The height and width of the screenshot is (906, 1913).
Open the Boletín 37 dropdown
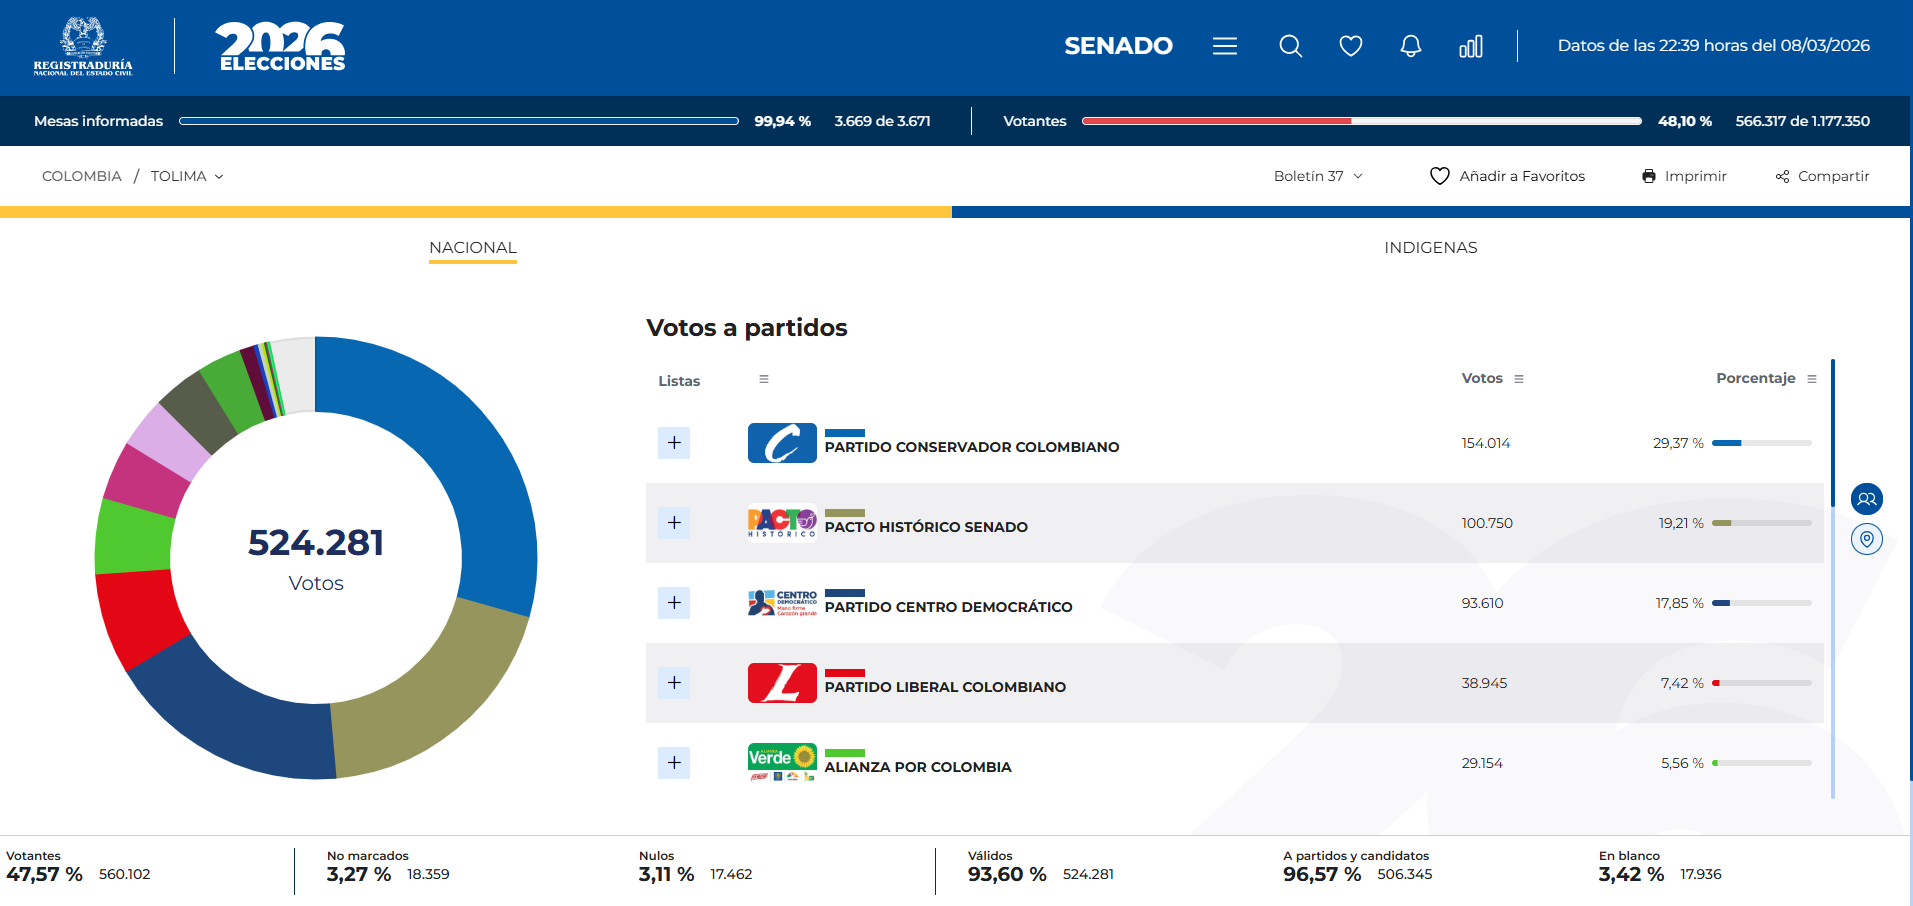[1318, 176]
